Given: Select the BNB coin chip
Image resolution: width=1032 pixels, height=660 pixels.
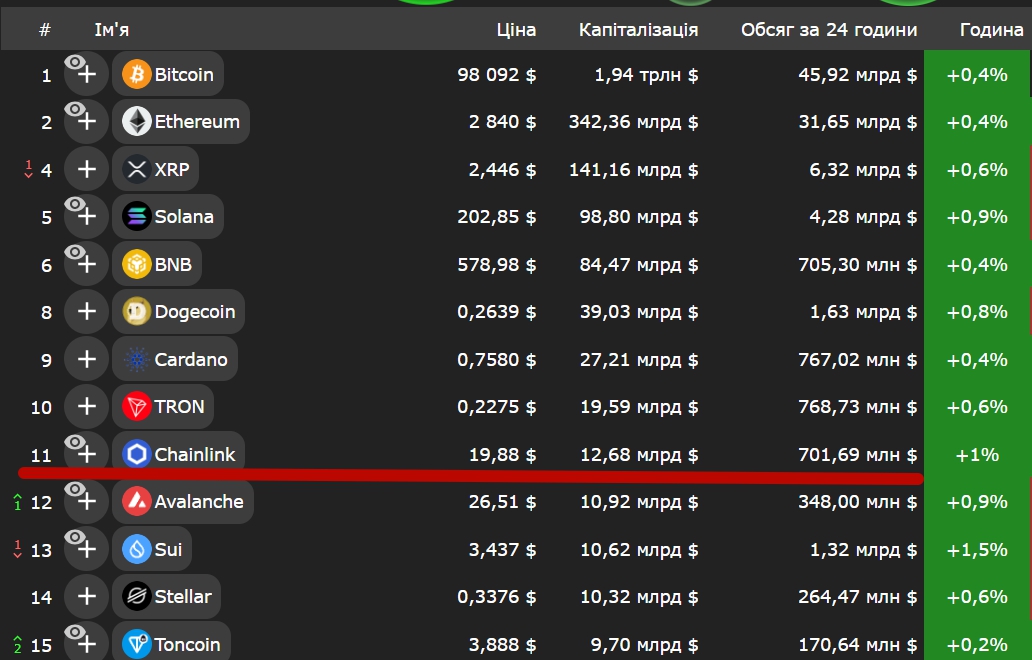Looking at the screenshot, I should [x=157, y=264].
